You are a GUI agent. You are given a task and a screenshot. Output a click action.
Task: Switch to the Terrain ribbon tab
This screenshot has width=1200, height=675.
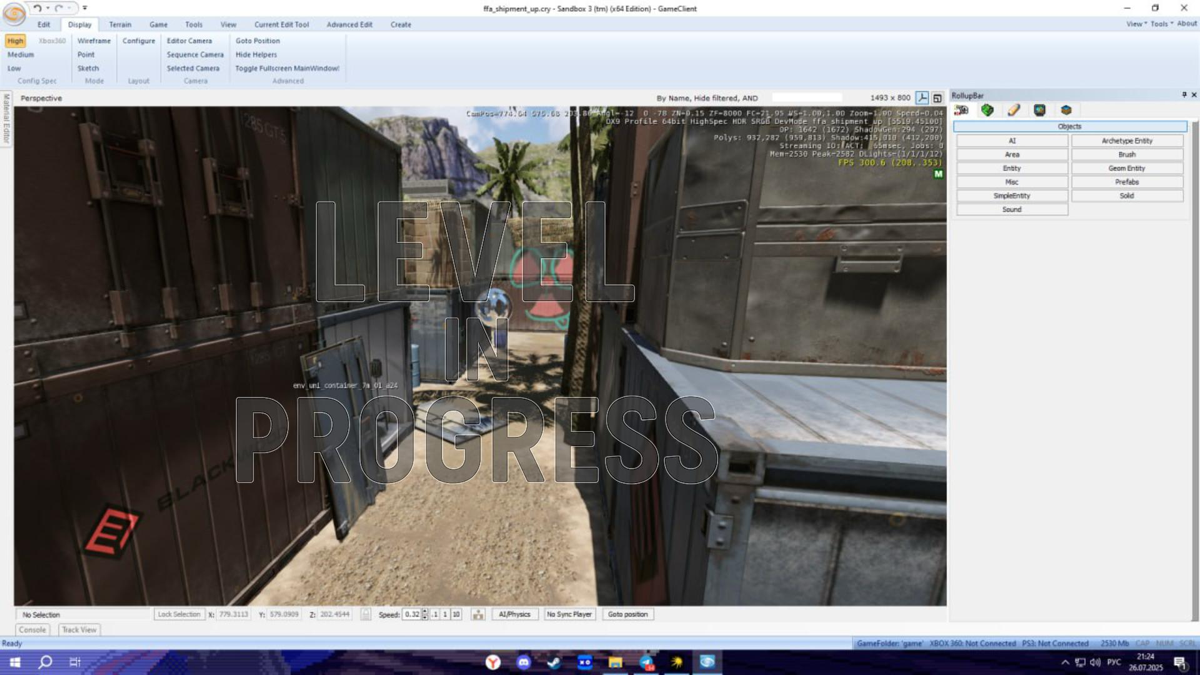[120, 24]
